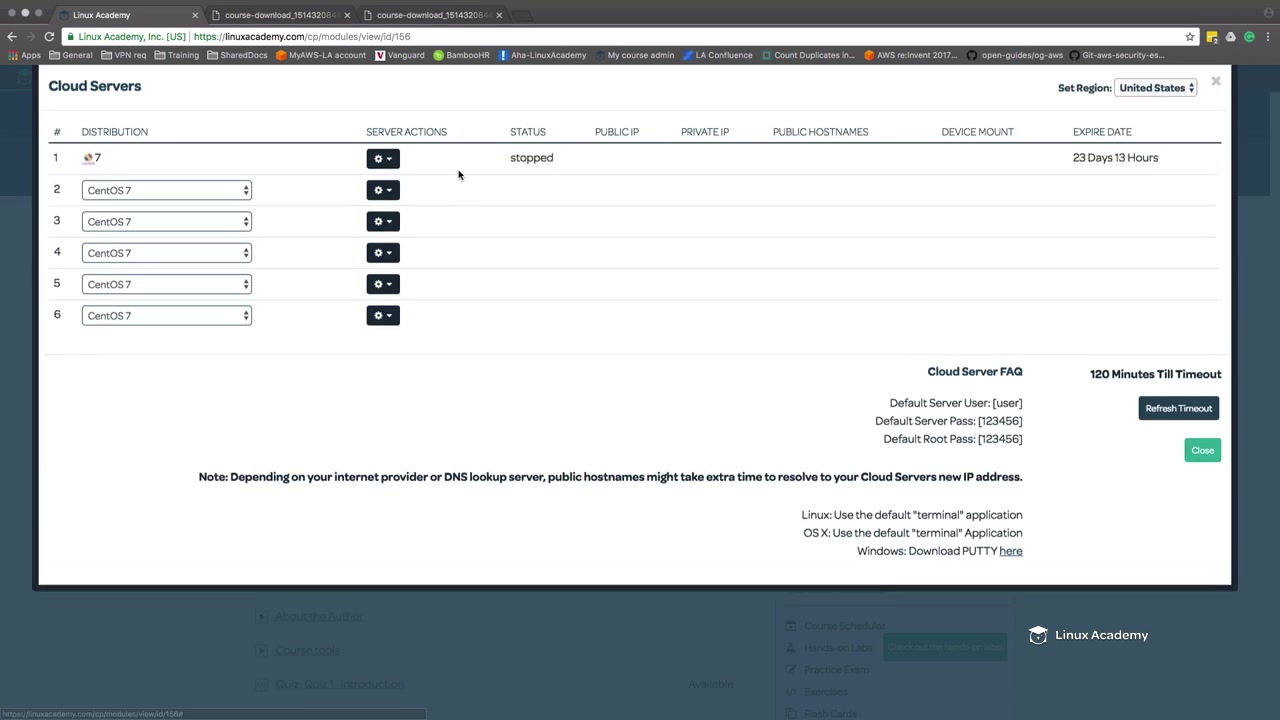
Task: Open the LA Confluence bookmark
Action: coord(717,55)
